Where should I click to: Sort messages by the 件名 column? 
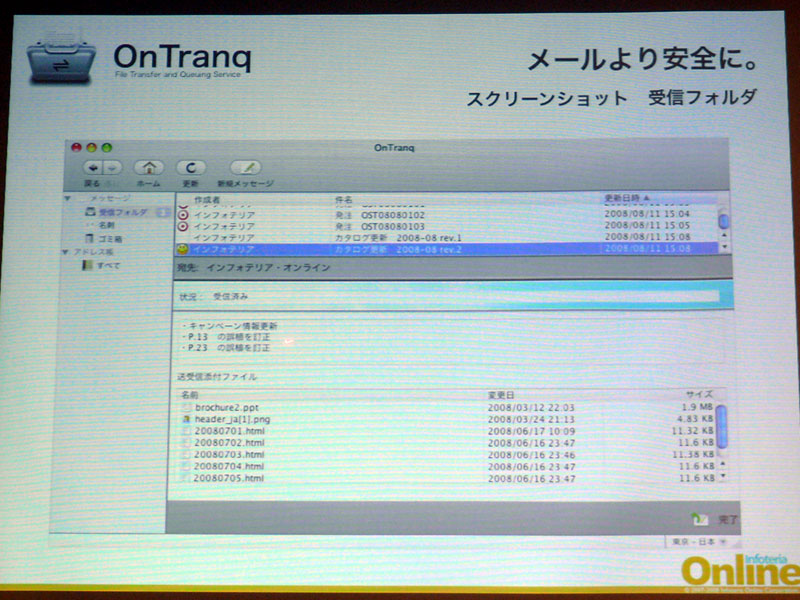point(343,199)
